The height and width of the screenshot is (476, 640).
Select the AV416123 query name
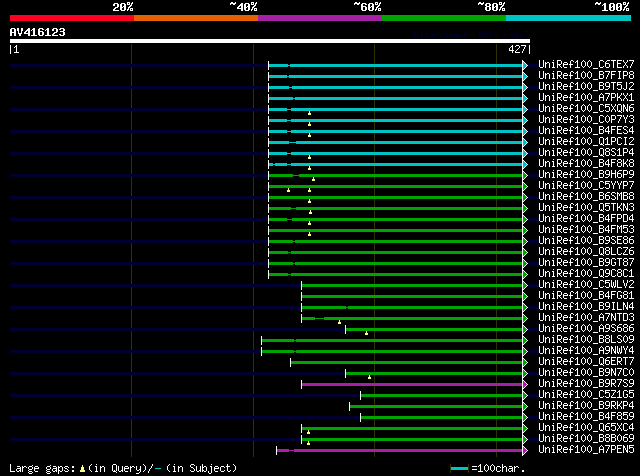pyautogui.click(x=38, y=32)
